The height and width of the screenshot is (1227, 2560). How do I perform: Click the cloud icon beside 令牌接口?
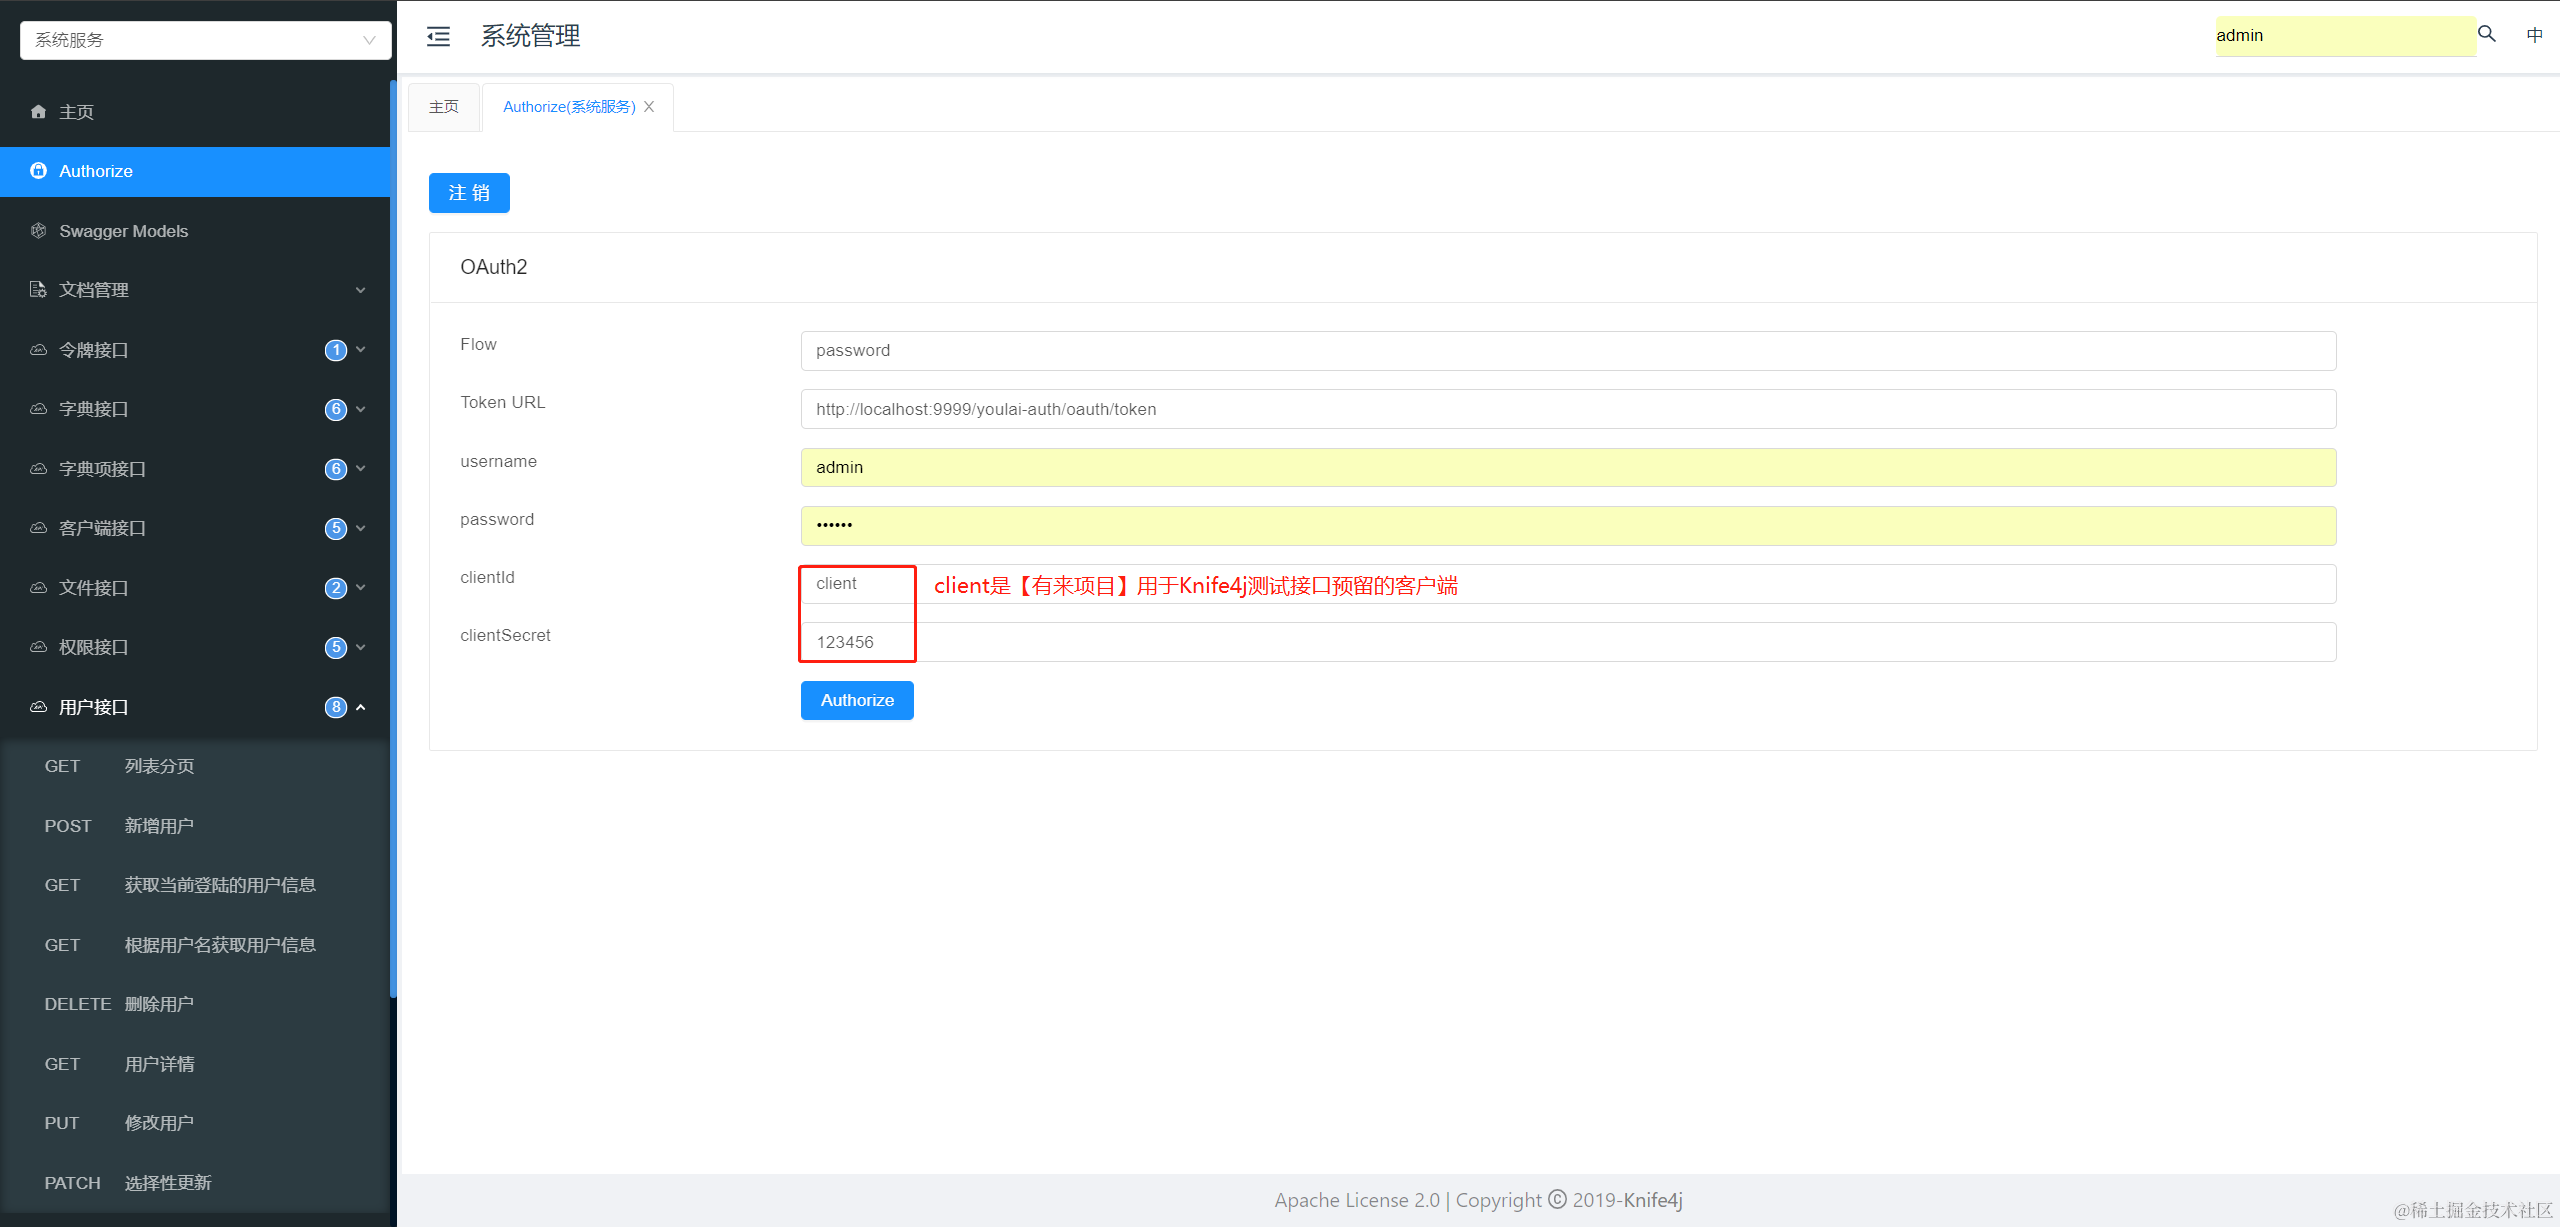coord(38,350)
